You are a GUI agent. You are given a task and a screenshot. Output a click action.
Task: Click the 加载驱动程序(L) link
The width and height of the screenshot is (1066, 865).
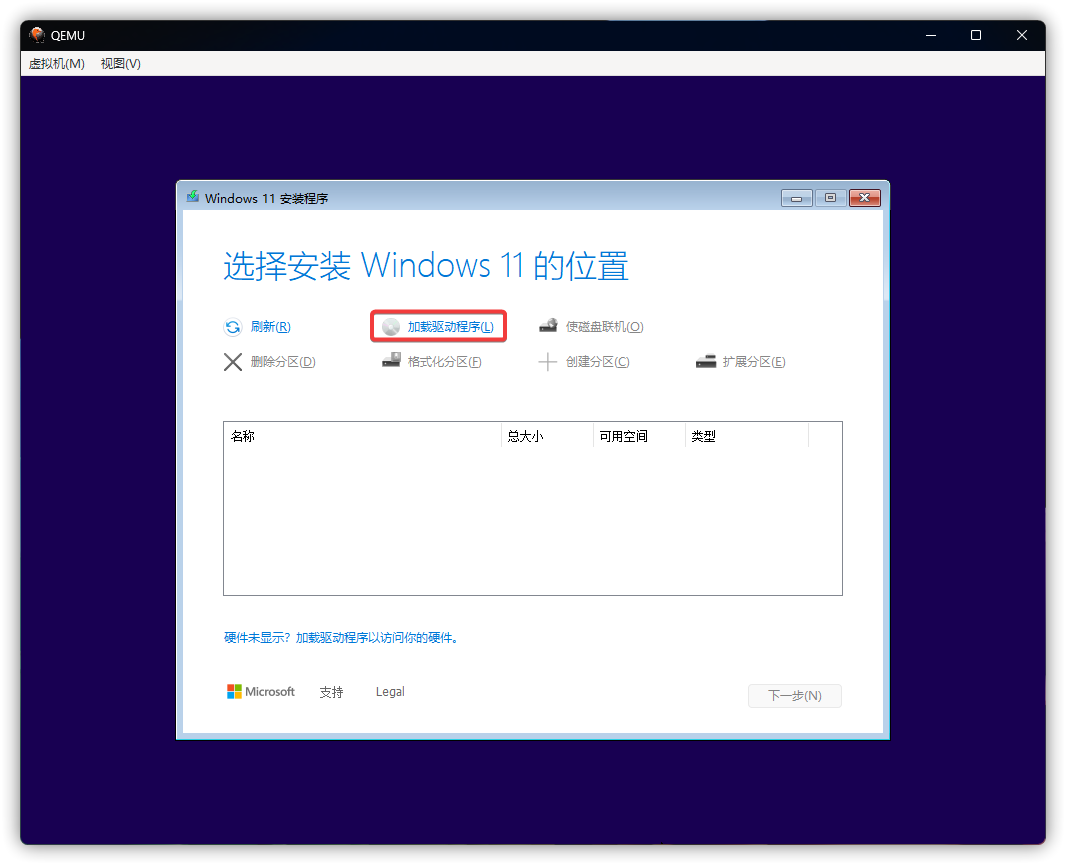[450, 327]
